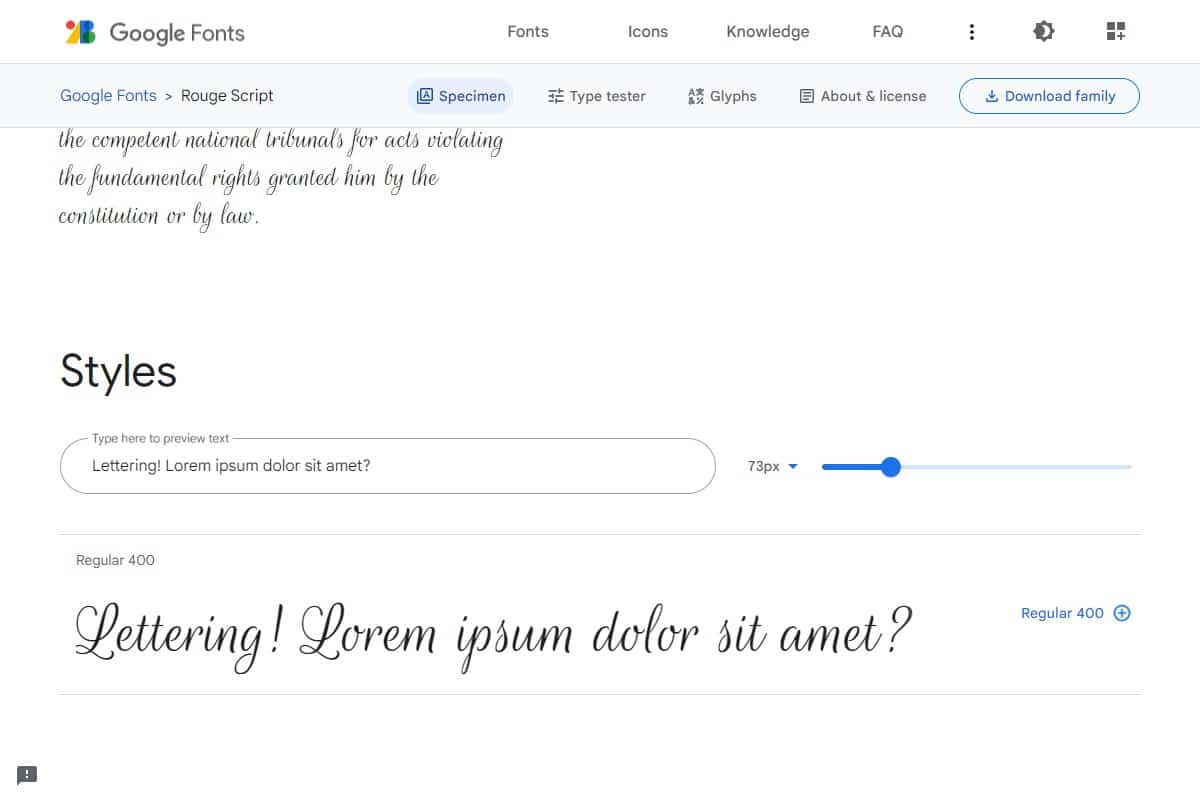Focus the preview text input field
The image size is (1200, 800).
click(x=387, y=466)
